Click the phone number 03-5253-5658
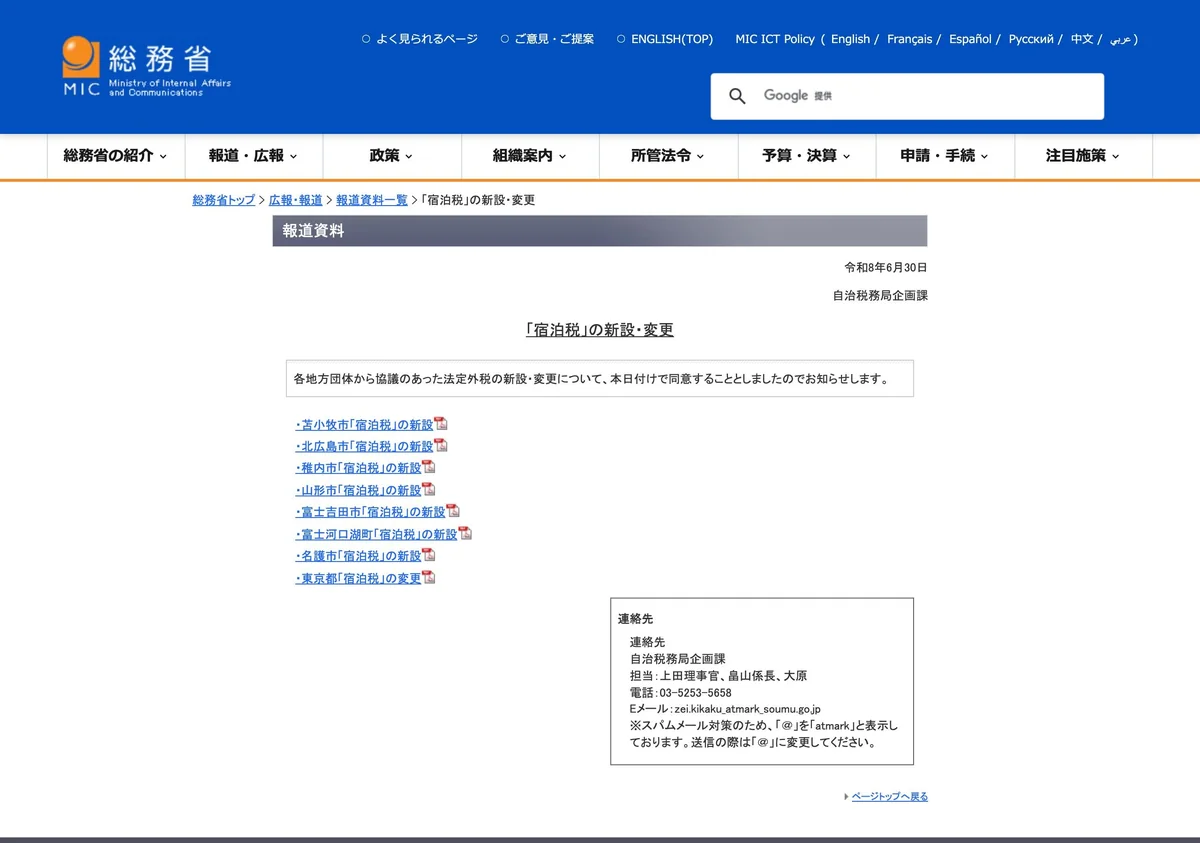This screenshot has width=1200, height=843. (x=695, y=693)
